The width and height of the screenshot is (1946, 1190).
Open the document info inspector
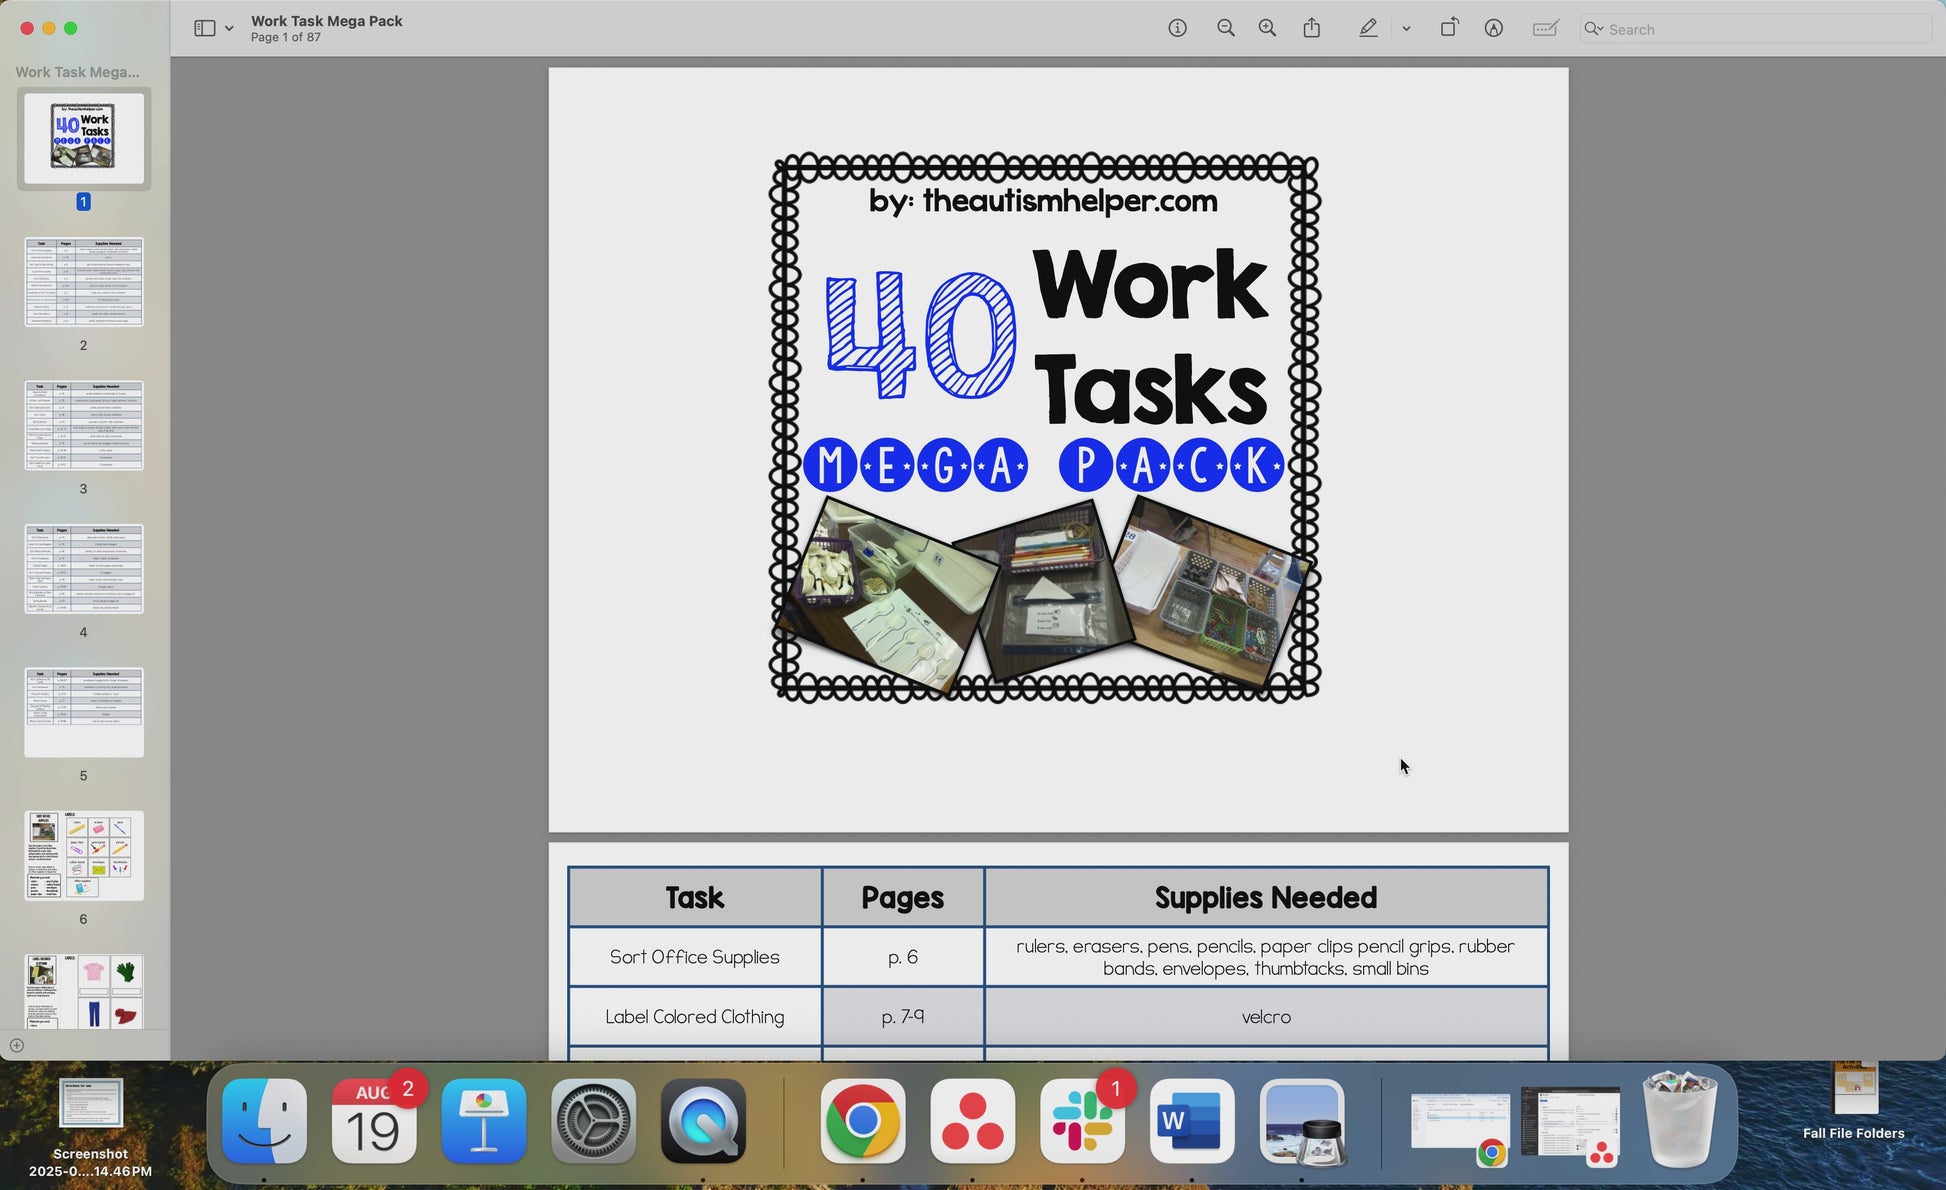[1177, 29]
